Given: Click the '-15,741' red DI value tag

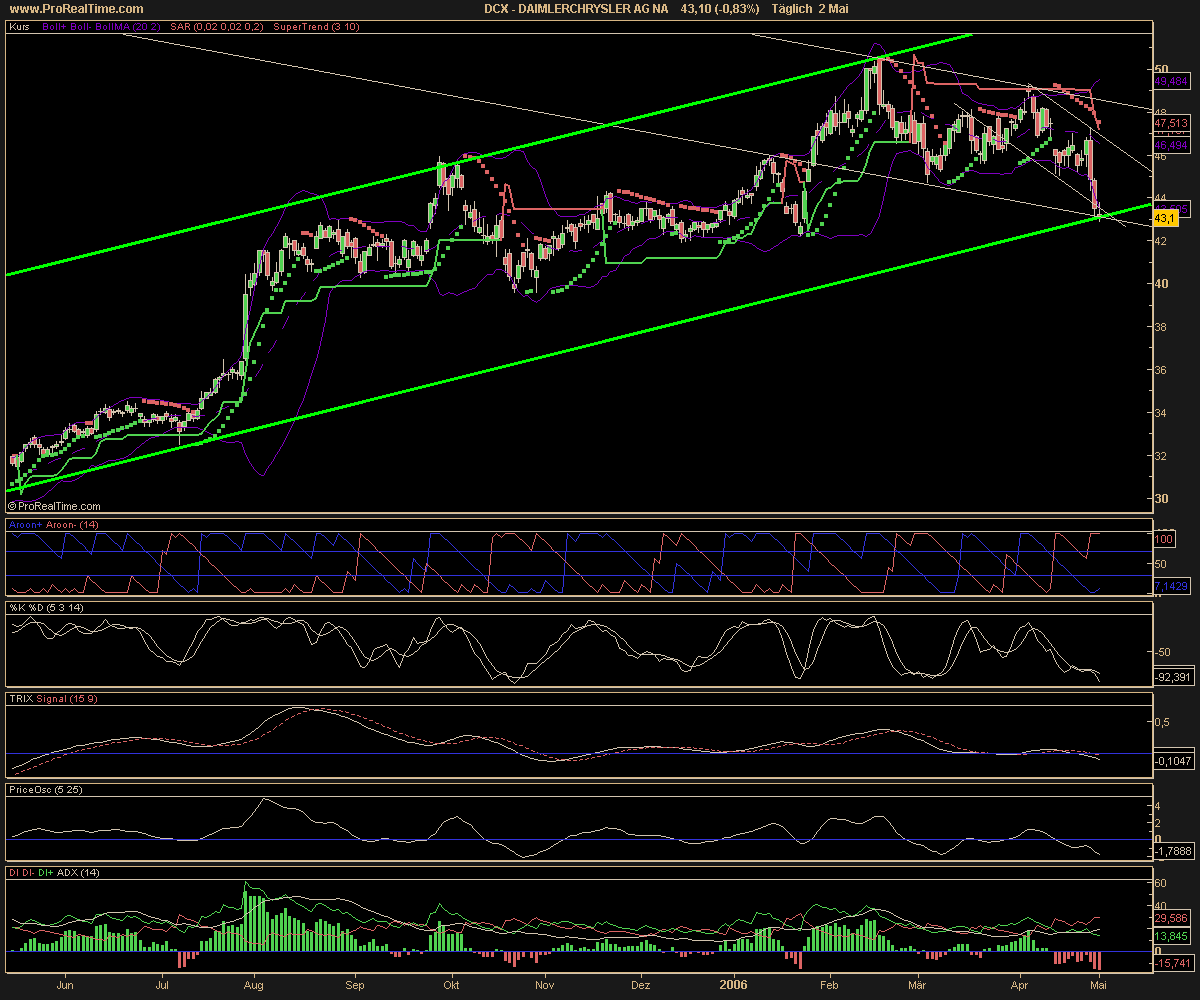Looking at the screenshot, I should 1172,962.
